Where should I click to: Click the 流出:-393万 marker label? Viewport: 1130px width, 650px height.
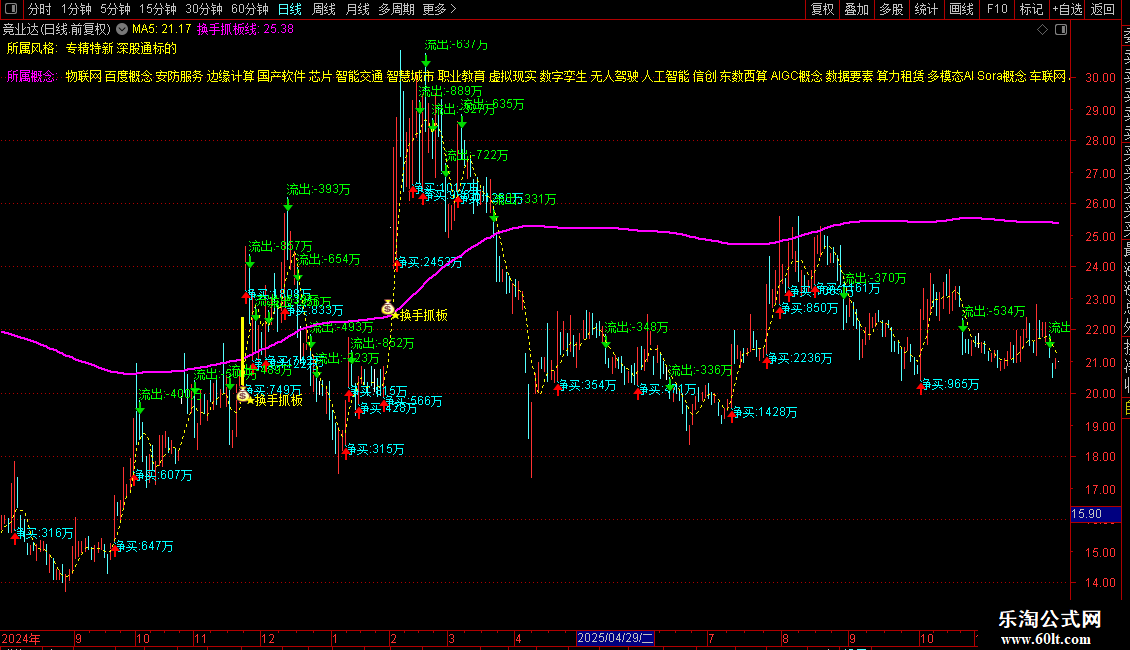[x=319, y=190]
